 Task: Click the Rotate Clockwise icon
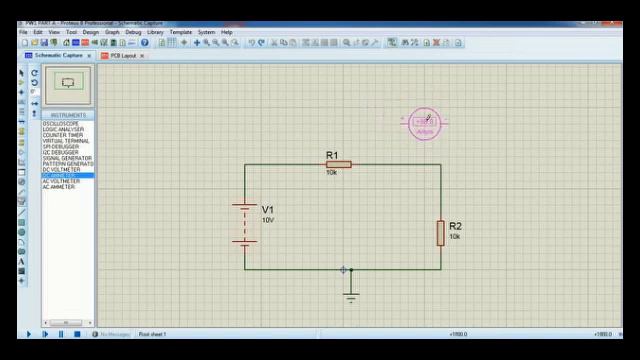(35, 73)
